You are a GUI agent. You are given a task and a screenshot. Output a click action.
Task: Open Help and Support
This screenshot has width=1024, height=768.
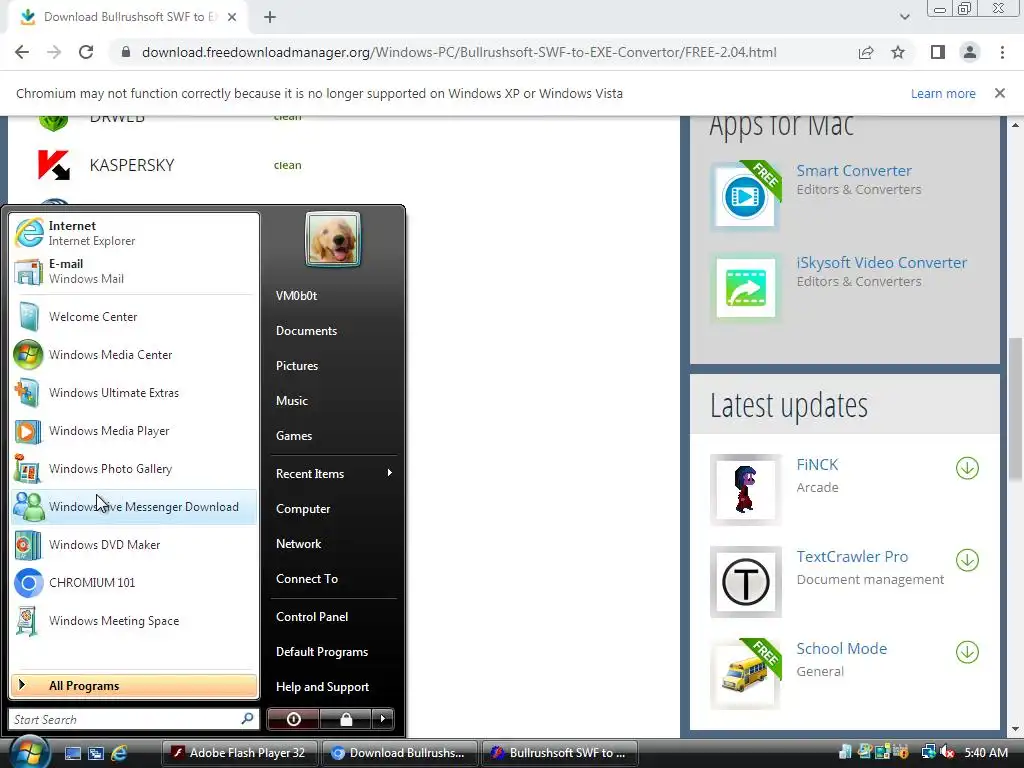(333, 687)
